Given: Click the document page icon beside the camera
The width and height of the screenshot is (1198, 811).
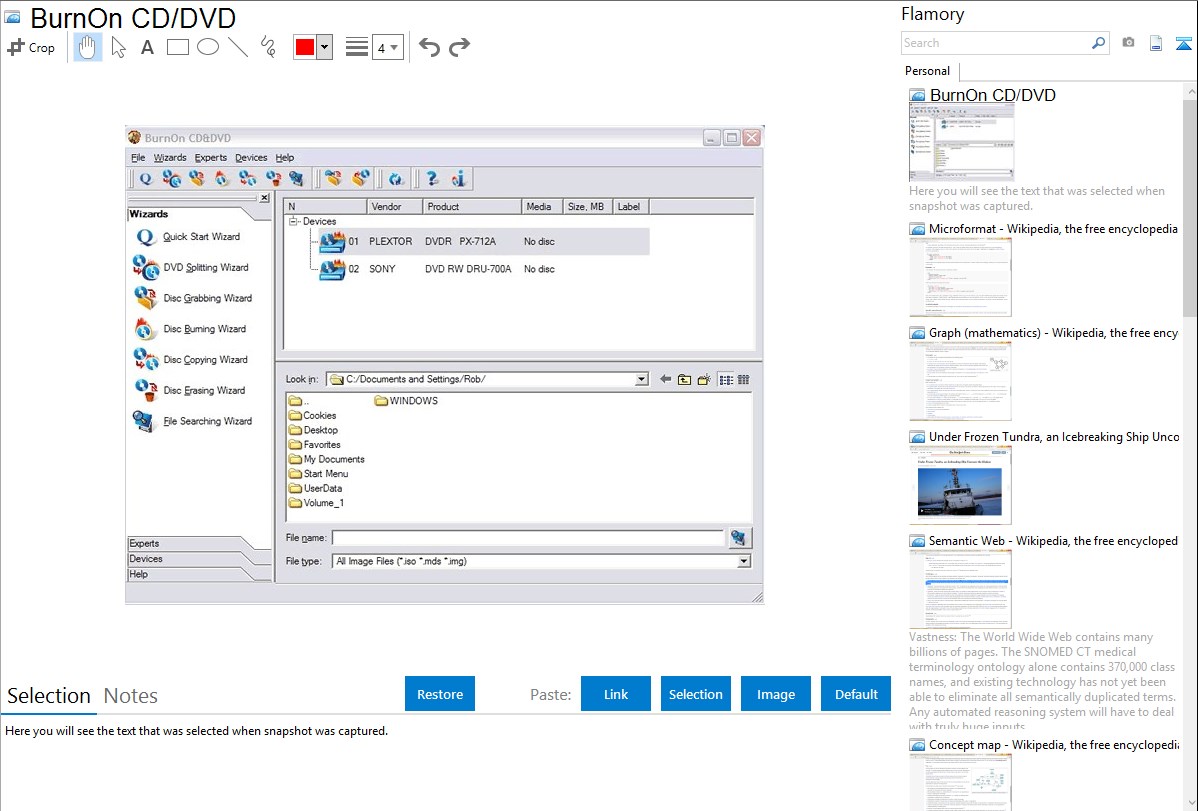Looking at the screenshot, I should coord(1156,44).
